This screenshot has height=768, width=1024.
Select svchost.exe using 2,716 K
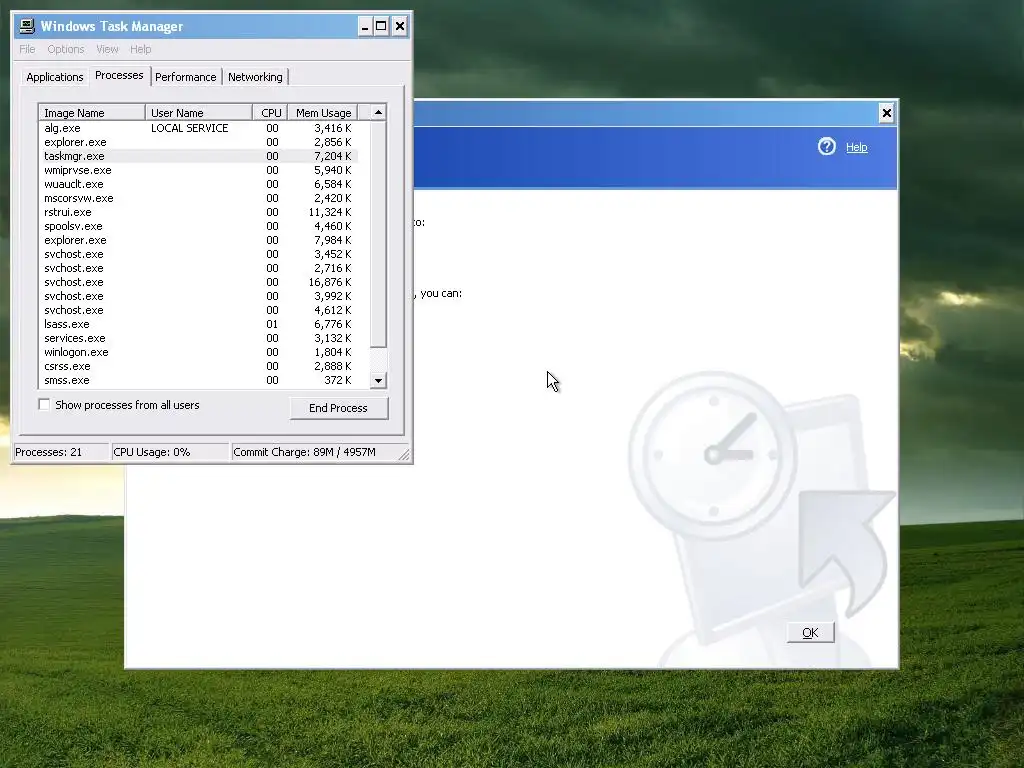199,268
